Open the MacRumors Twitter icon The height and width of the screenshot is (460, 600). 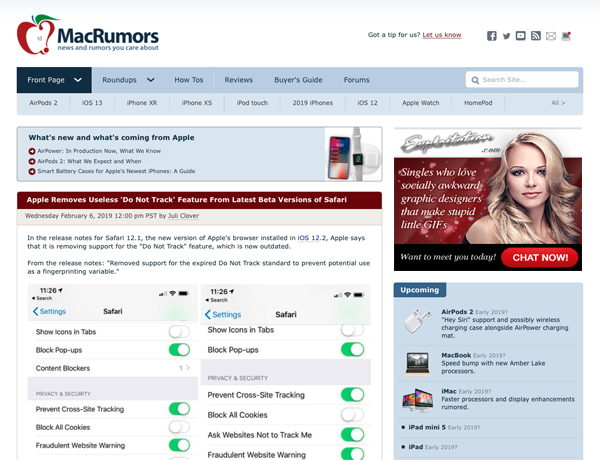click(506, 36)
